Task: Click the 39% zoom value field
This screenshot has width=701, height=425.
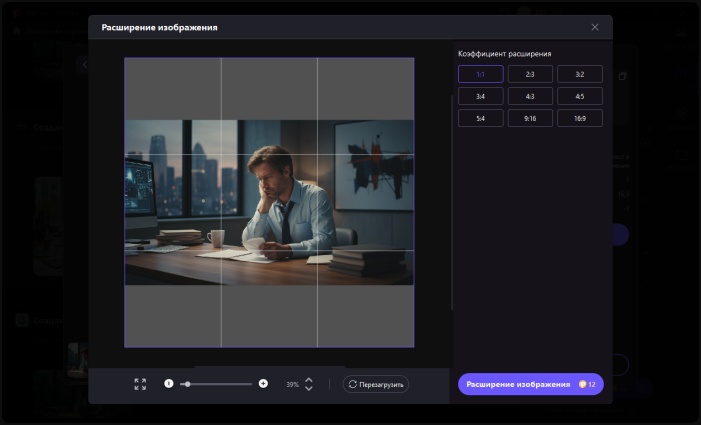Action: point(292,384)
